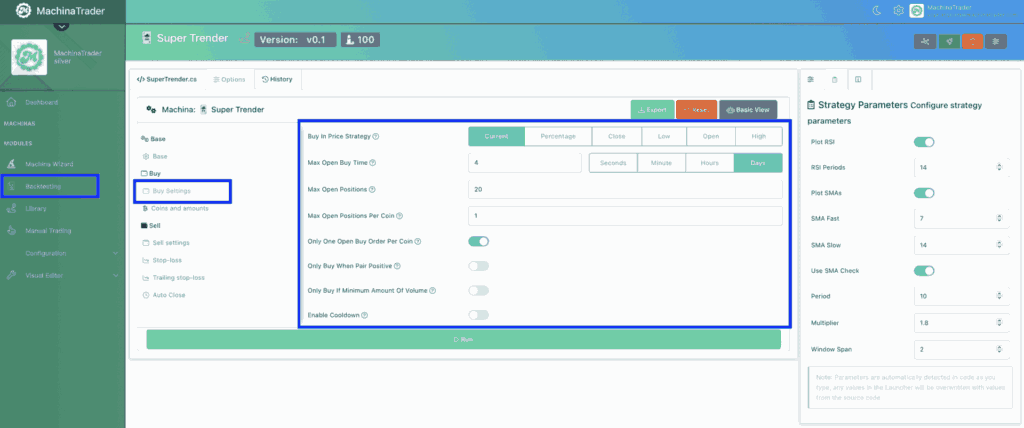Click the icon left of the Version badge

244,39
